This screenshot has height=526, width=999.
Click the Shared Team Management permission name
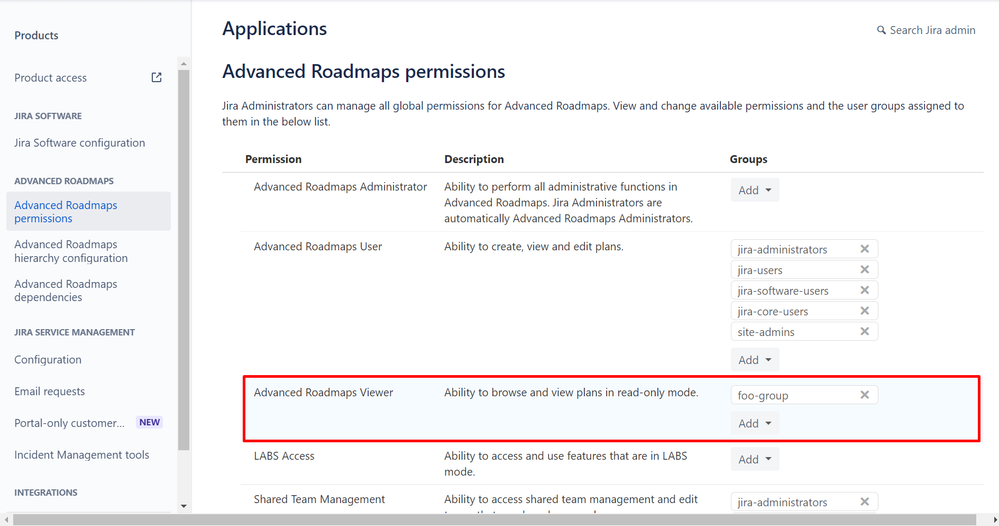319,499
